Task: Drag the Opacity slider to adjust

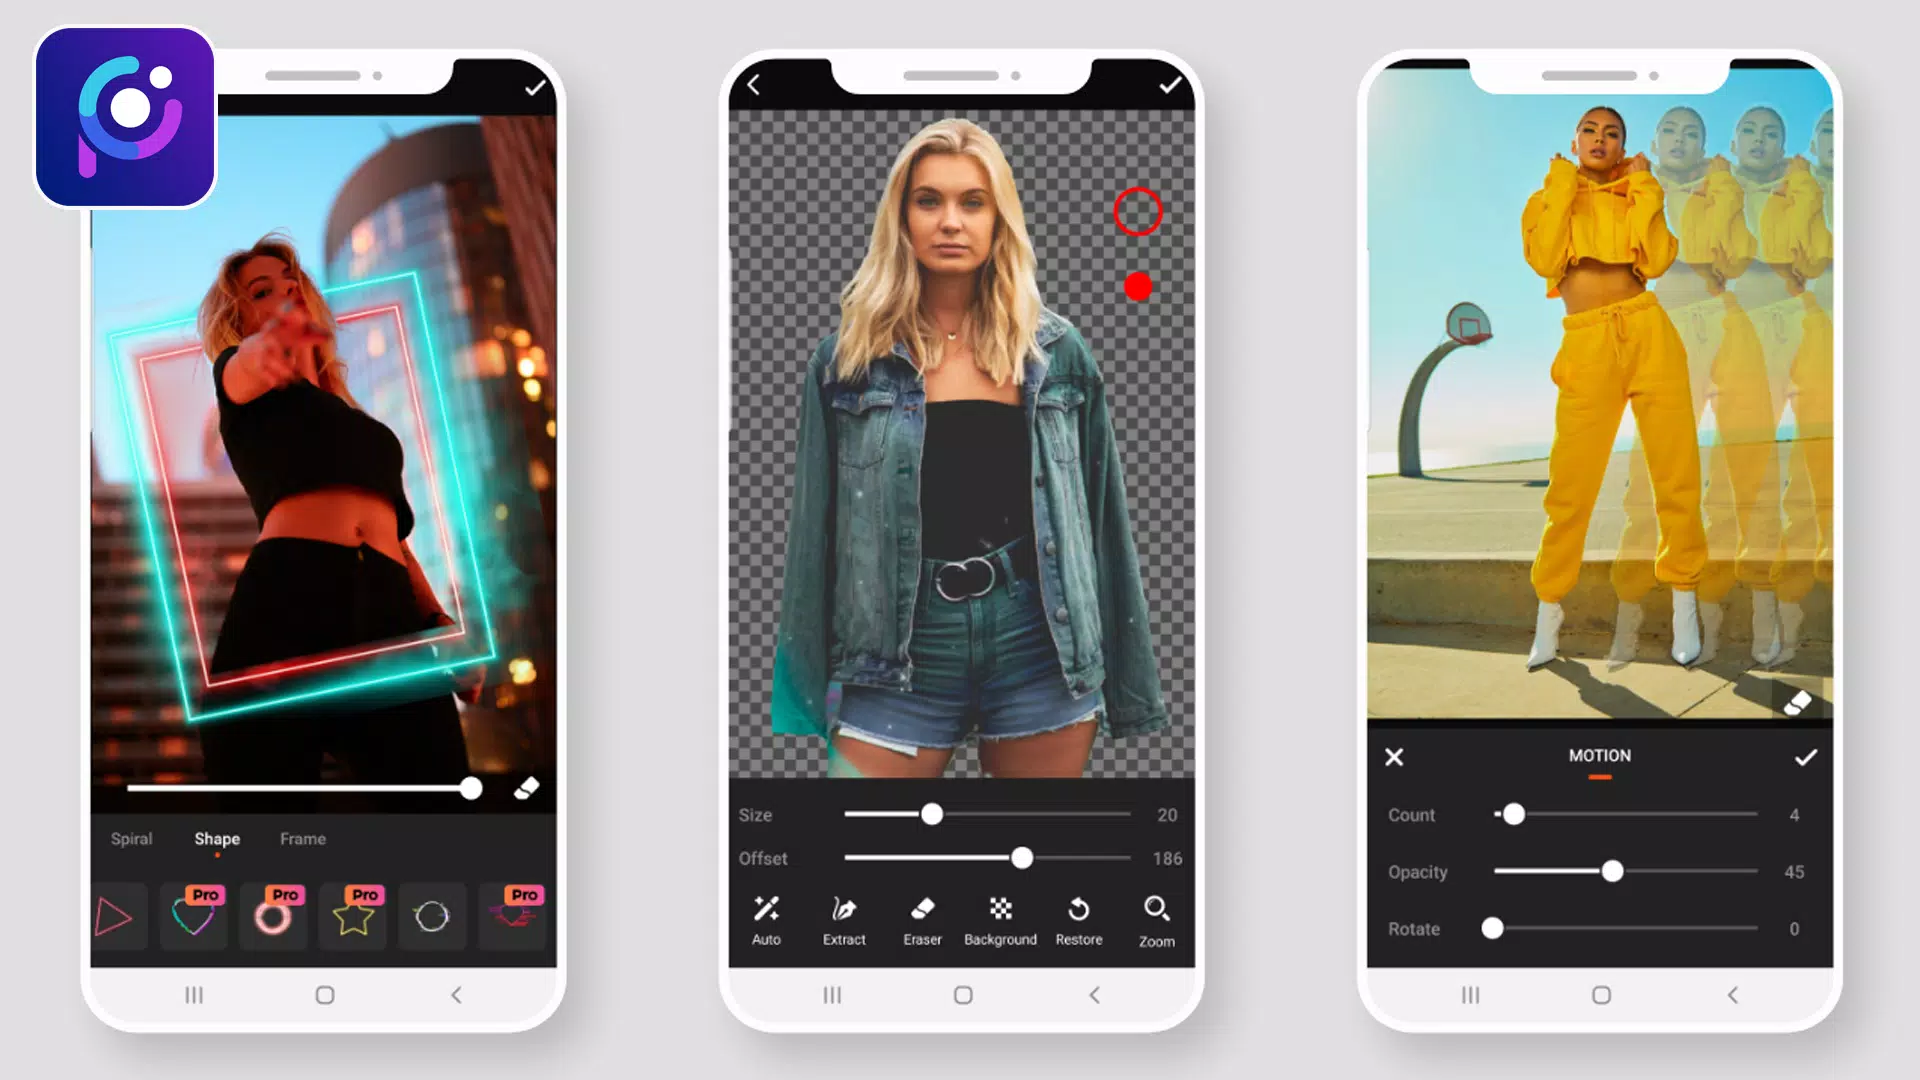Action: 1611,872
